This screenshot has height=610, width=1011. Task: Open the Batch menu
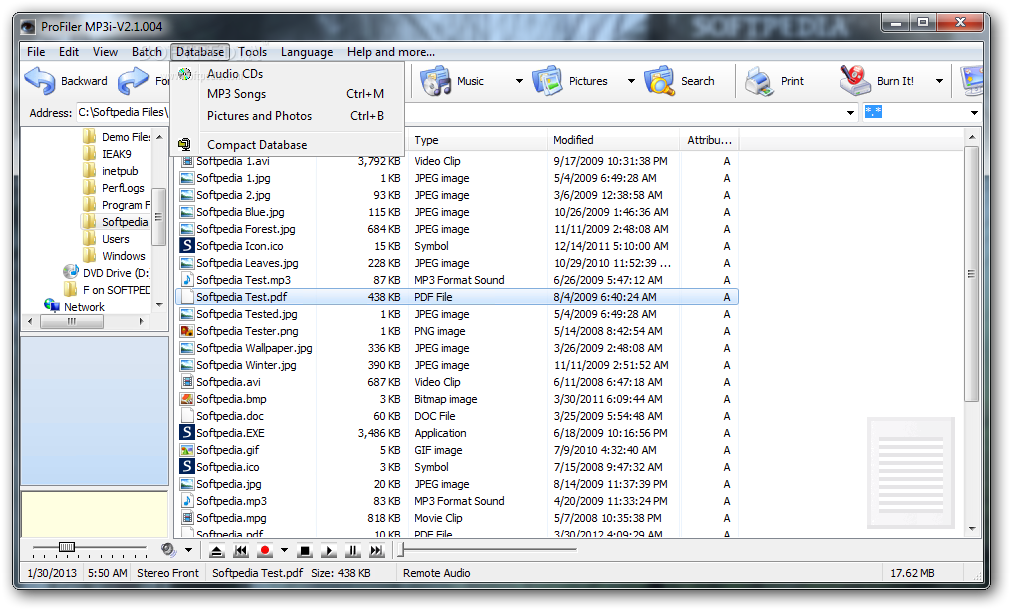click(147, 52)
